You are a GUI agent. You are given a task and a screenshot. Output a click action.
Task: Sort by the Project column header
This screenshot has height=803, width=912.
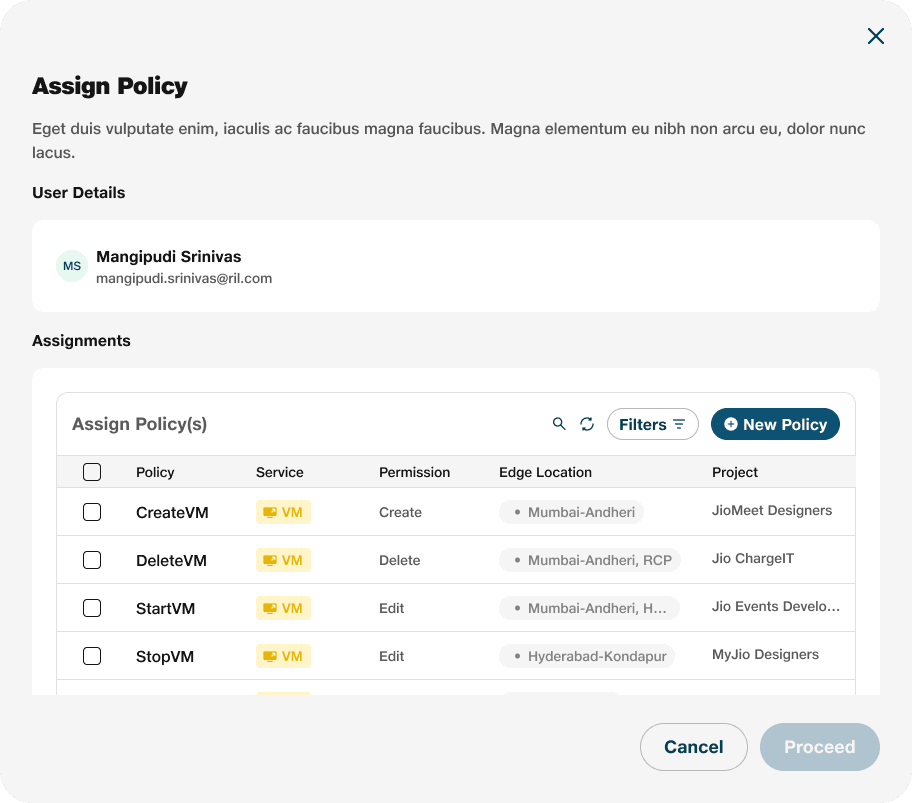[x=735, y=472]
